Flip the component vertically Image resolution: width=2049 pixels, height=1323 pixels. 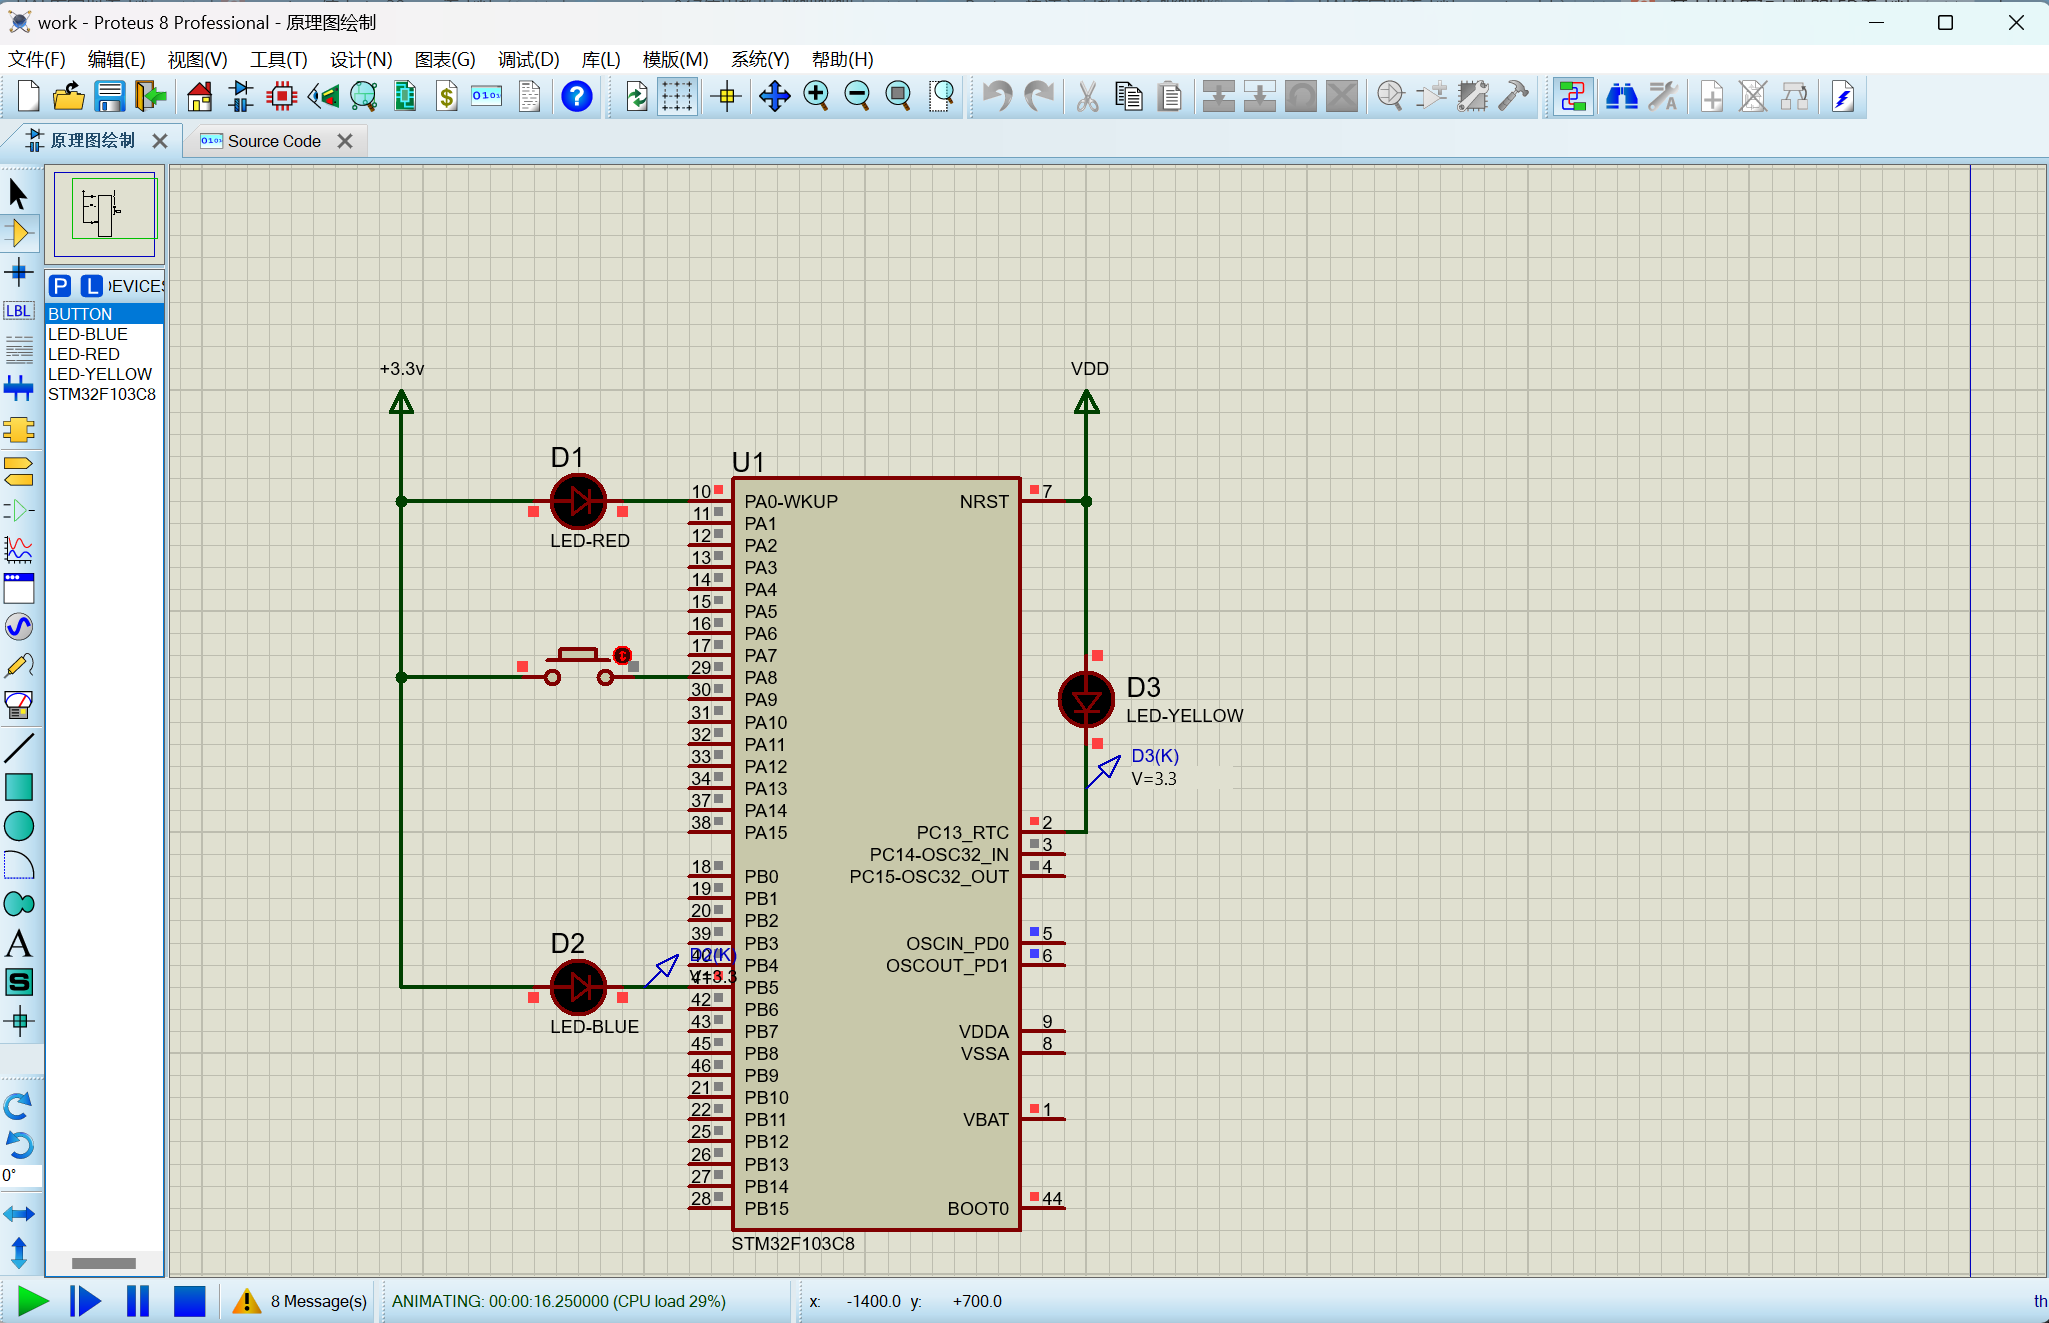(19, 1252)
